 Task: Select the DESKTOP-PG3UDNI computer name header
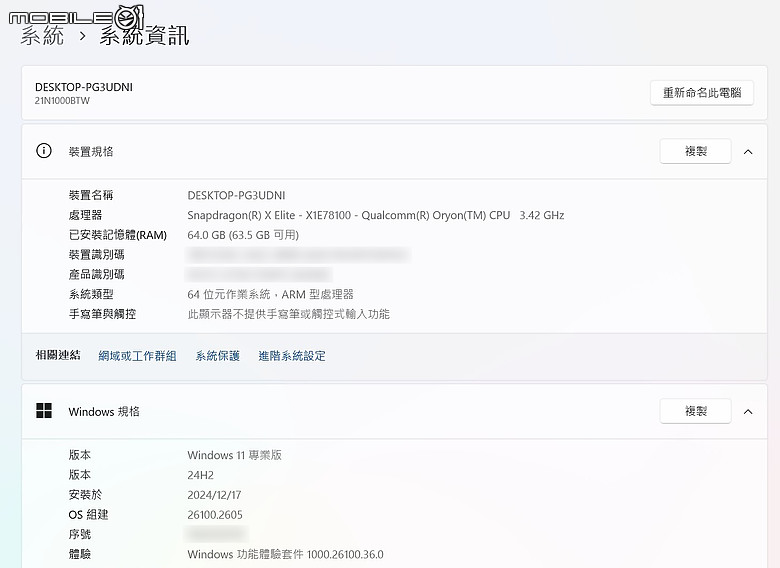click(x=84, y=87)
